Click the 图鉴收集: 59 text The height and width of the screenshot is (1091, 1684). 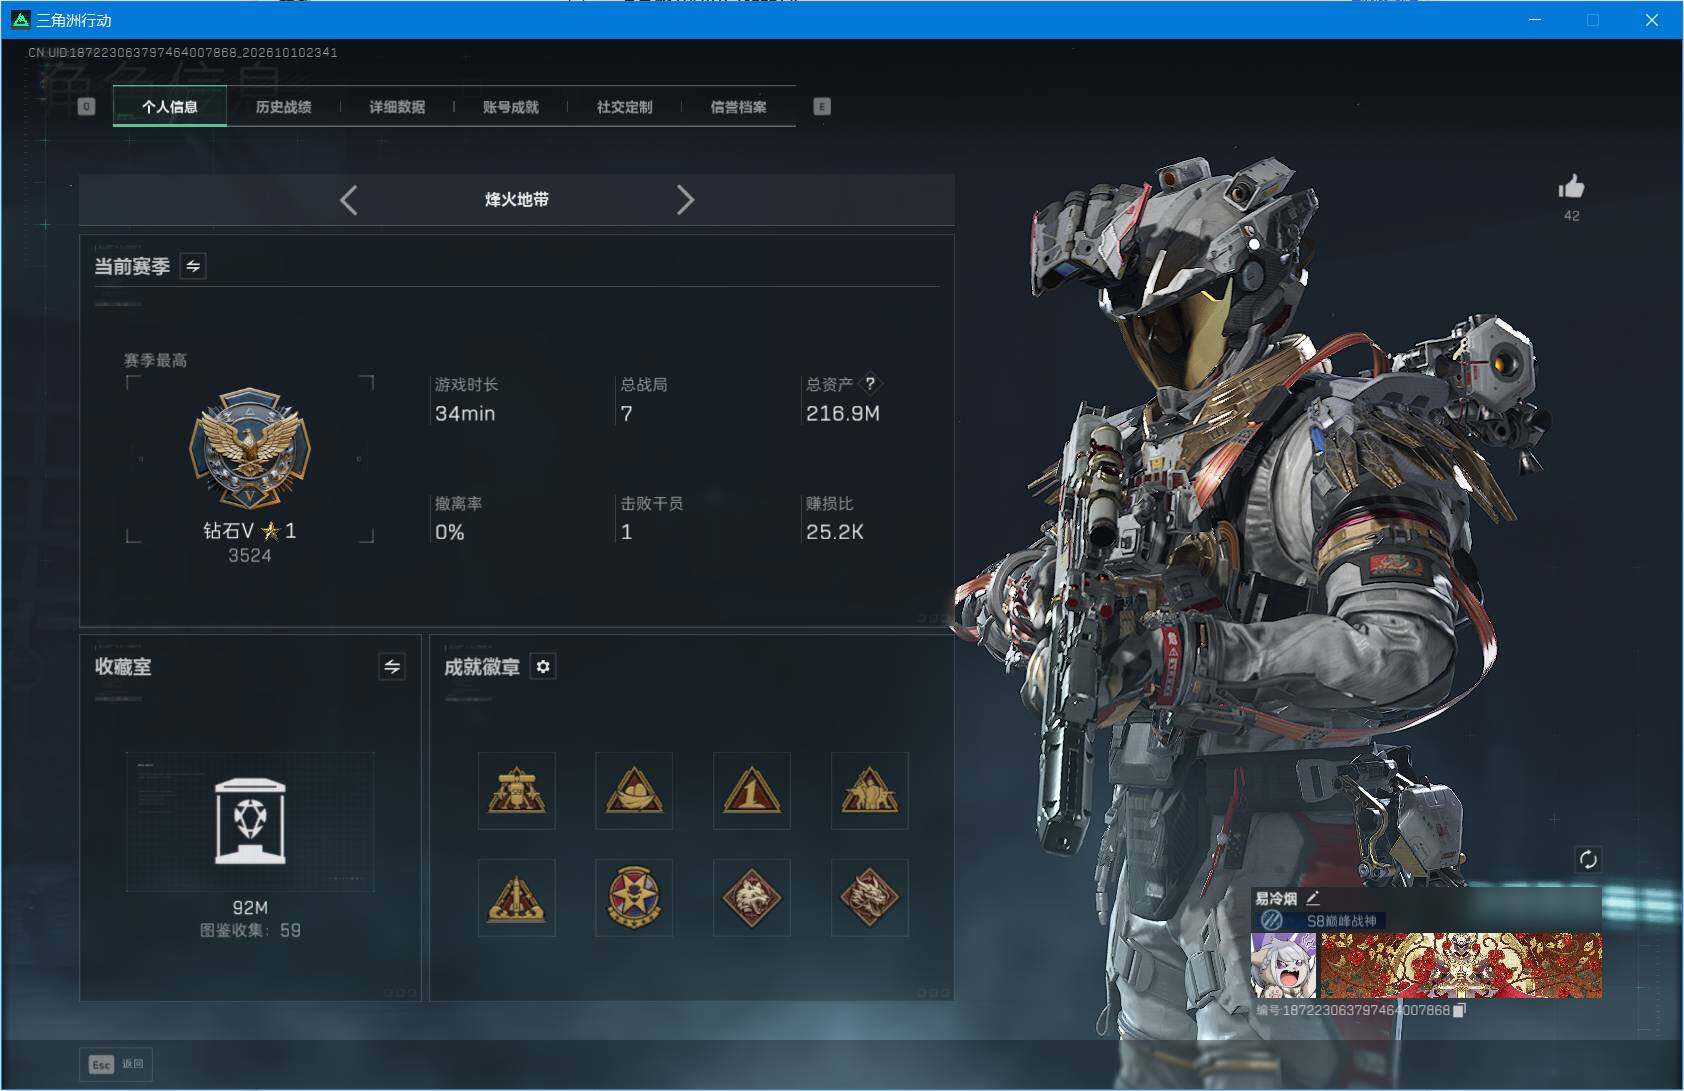[250, 930]
